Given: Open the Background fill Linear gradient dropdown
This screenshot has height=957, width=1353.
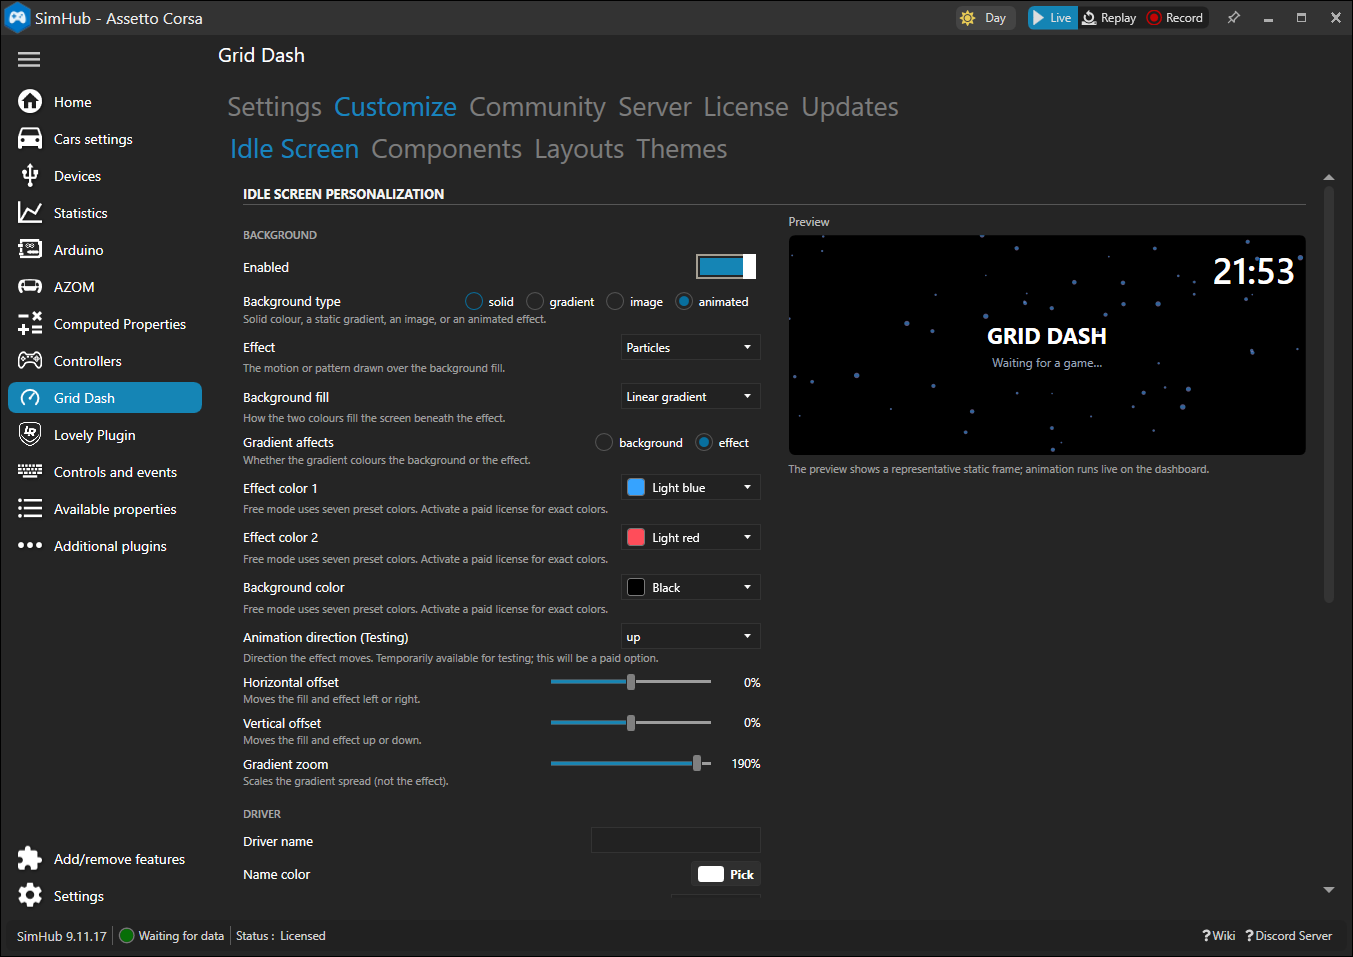Looking at the screenshot, I should click(x=691, y=396).
